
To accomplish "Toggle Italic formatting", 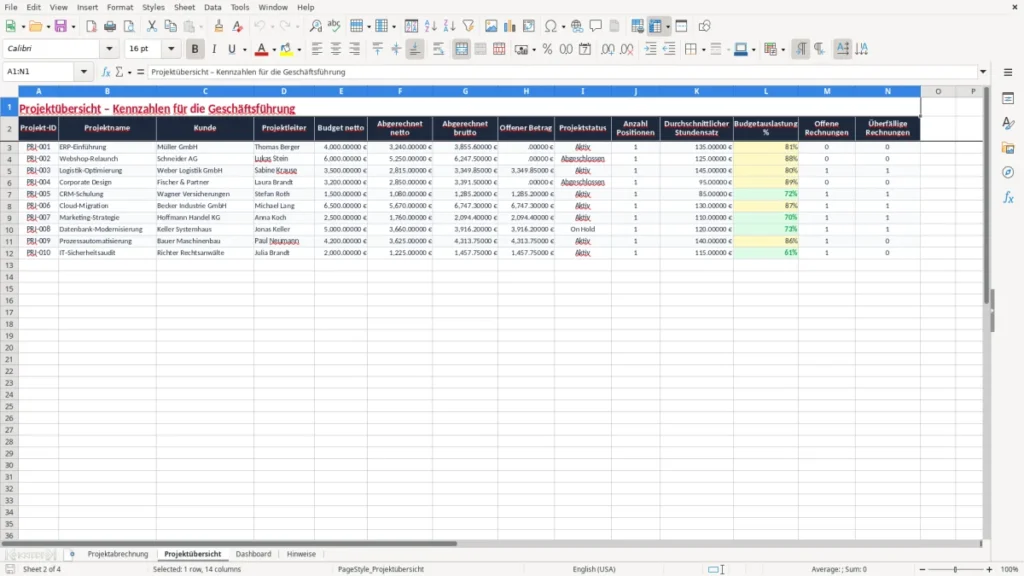I will coord(214,49).
